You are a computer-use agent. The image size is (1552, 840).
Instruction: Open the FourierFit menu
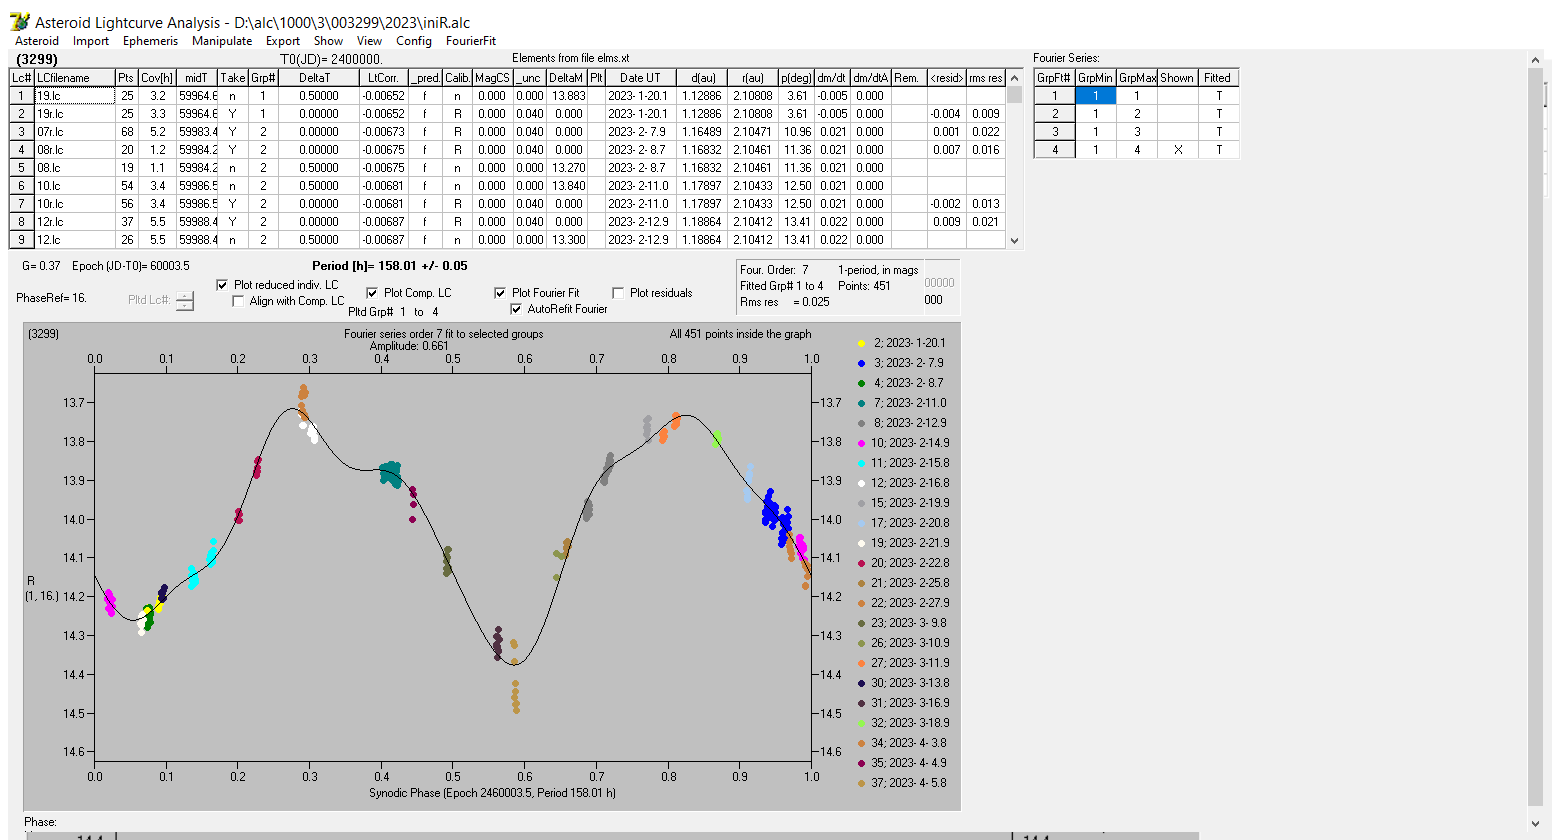(471, 41)
